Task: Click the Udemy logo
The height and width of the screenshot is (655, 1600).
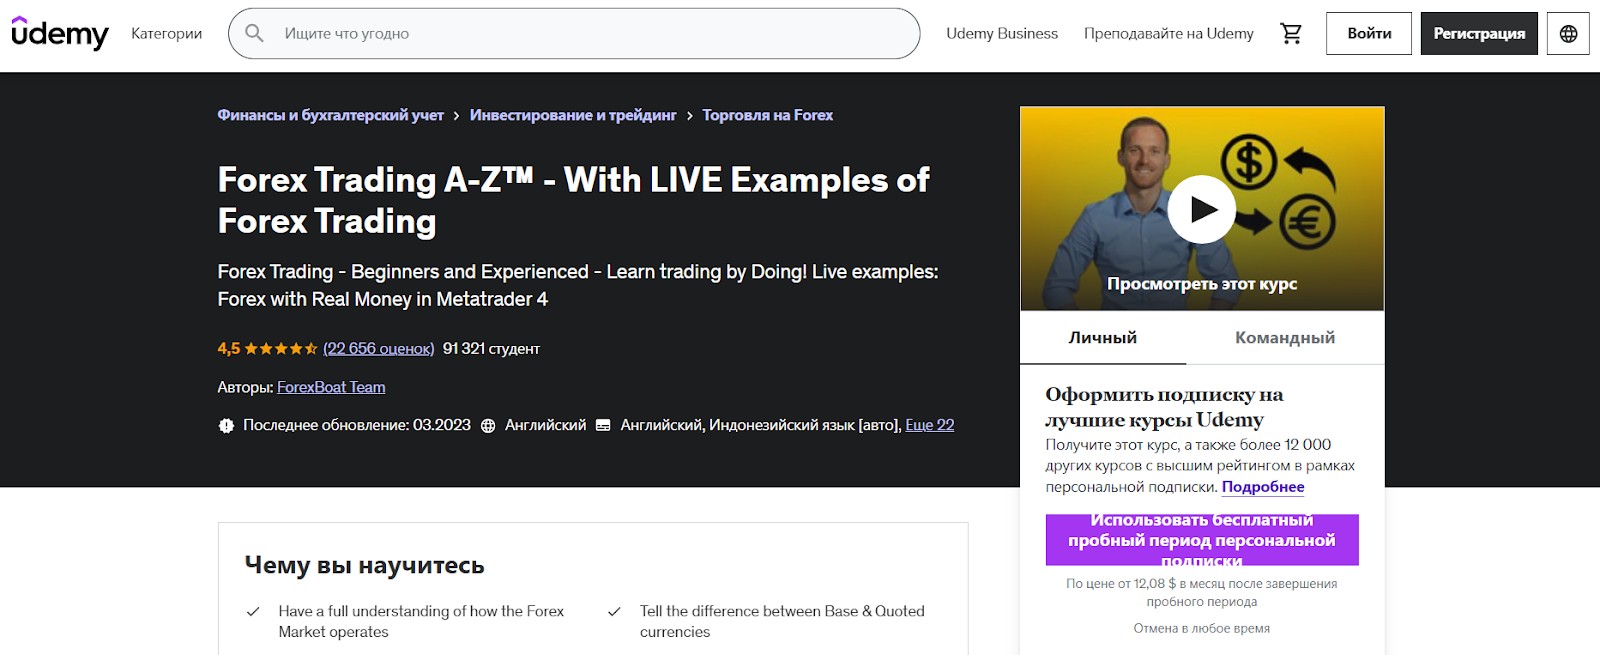Action: click(x=60, y=33)
